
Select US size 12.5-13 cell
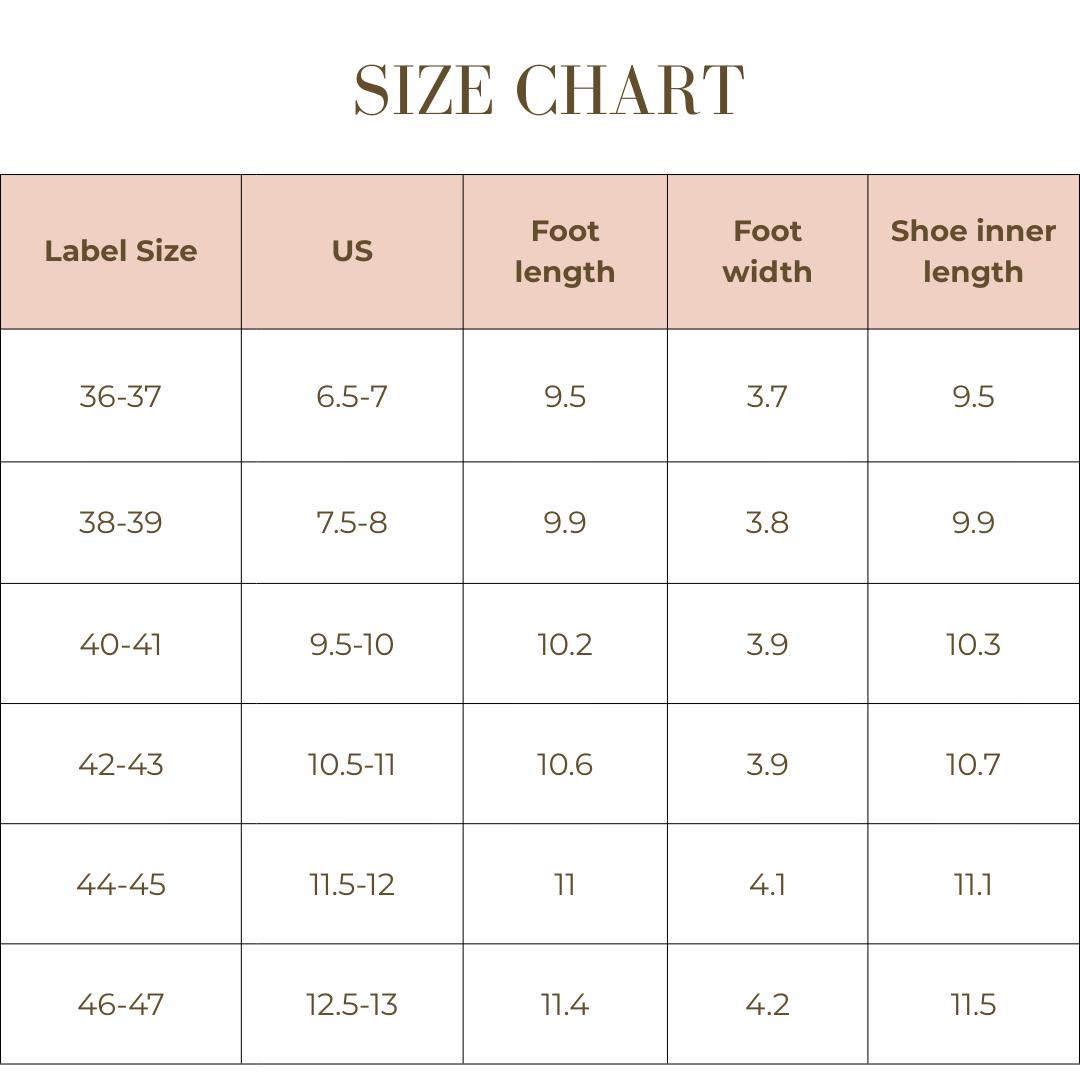pos(352,1004)
